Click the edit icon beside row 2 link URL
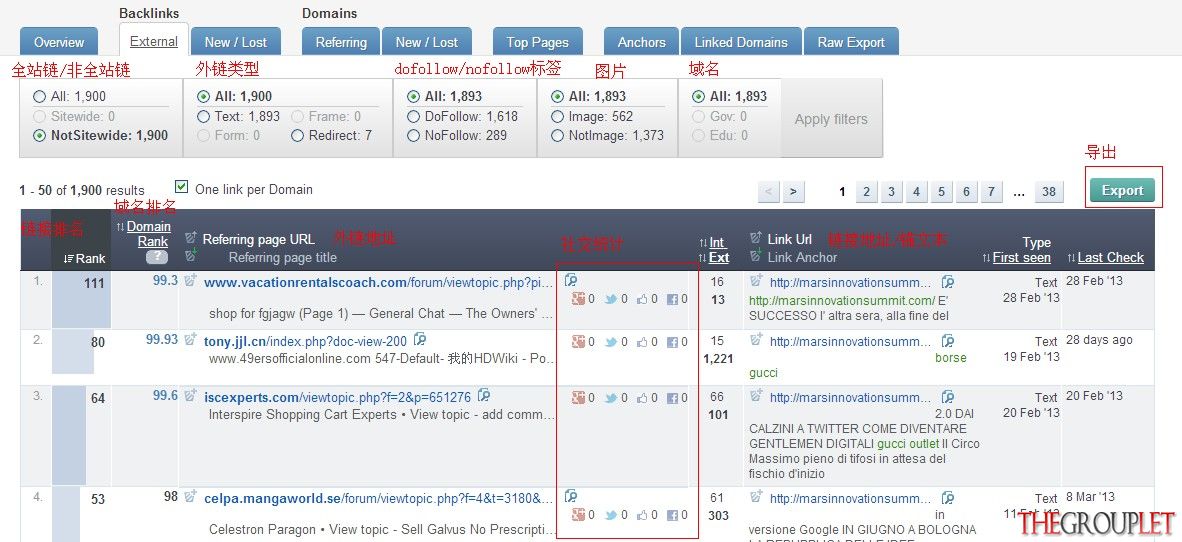 coord(756,340)
